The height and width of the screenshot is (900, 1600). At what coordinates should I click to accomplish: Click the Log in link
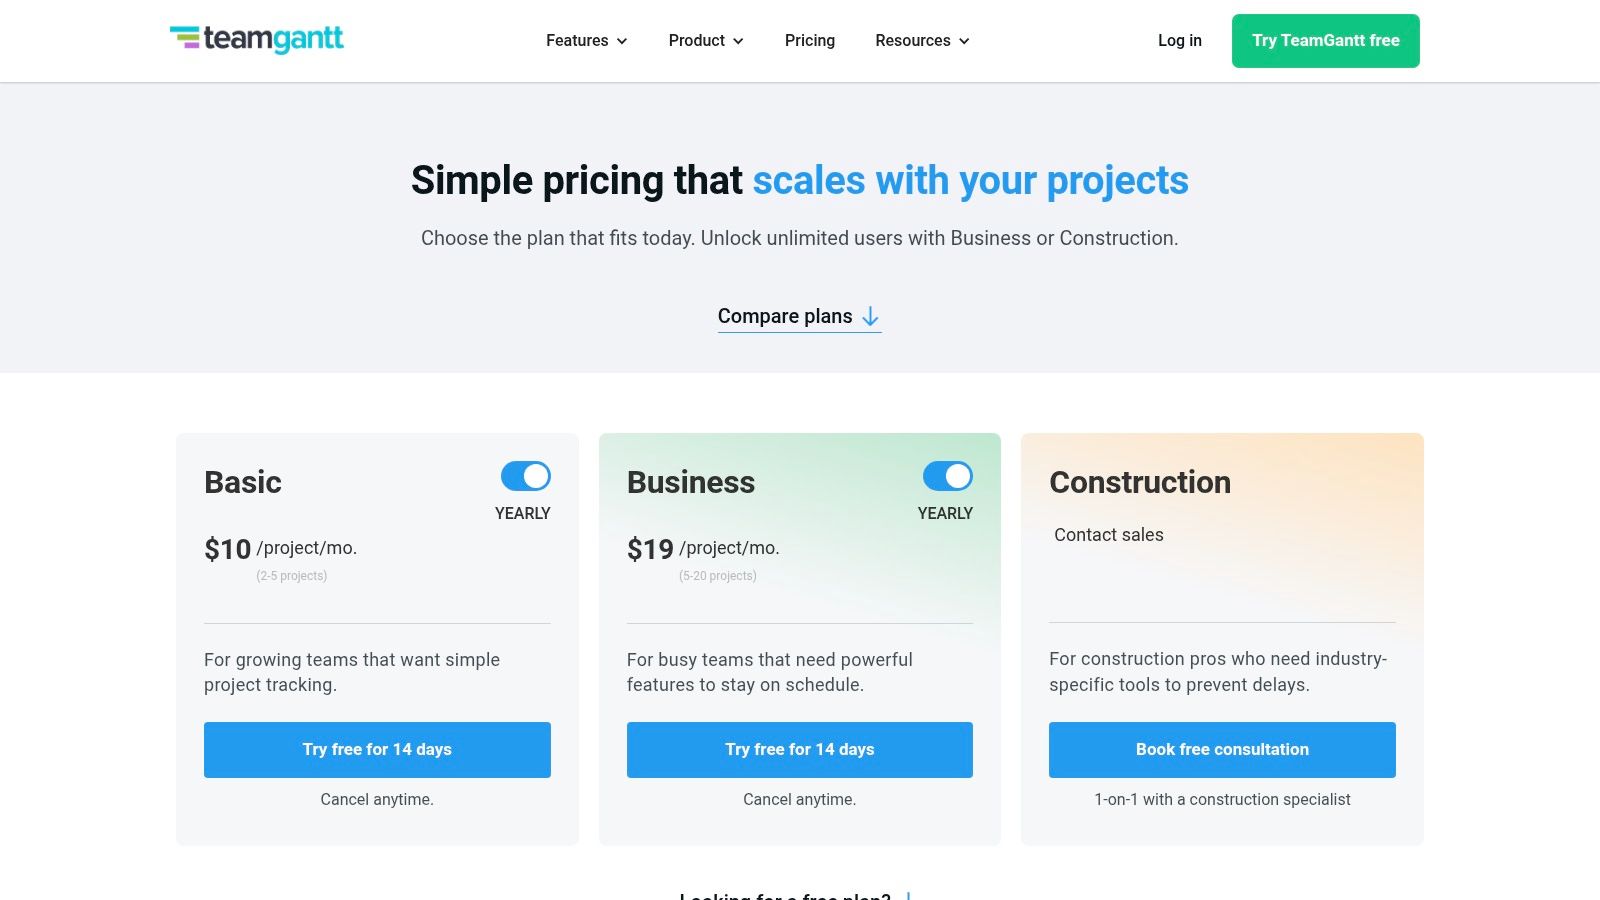click(1180, 41)
